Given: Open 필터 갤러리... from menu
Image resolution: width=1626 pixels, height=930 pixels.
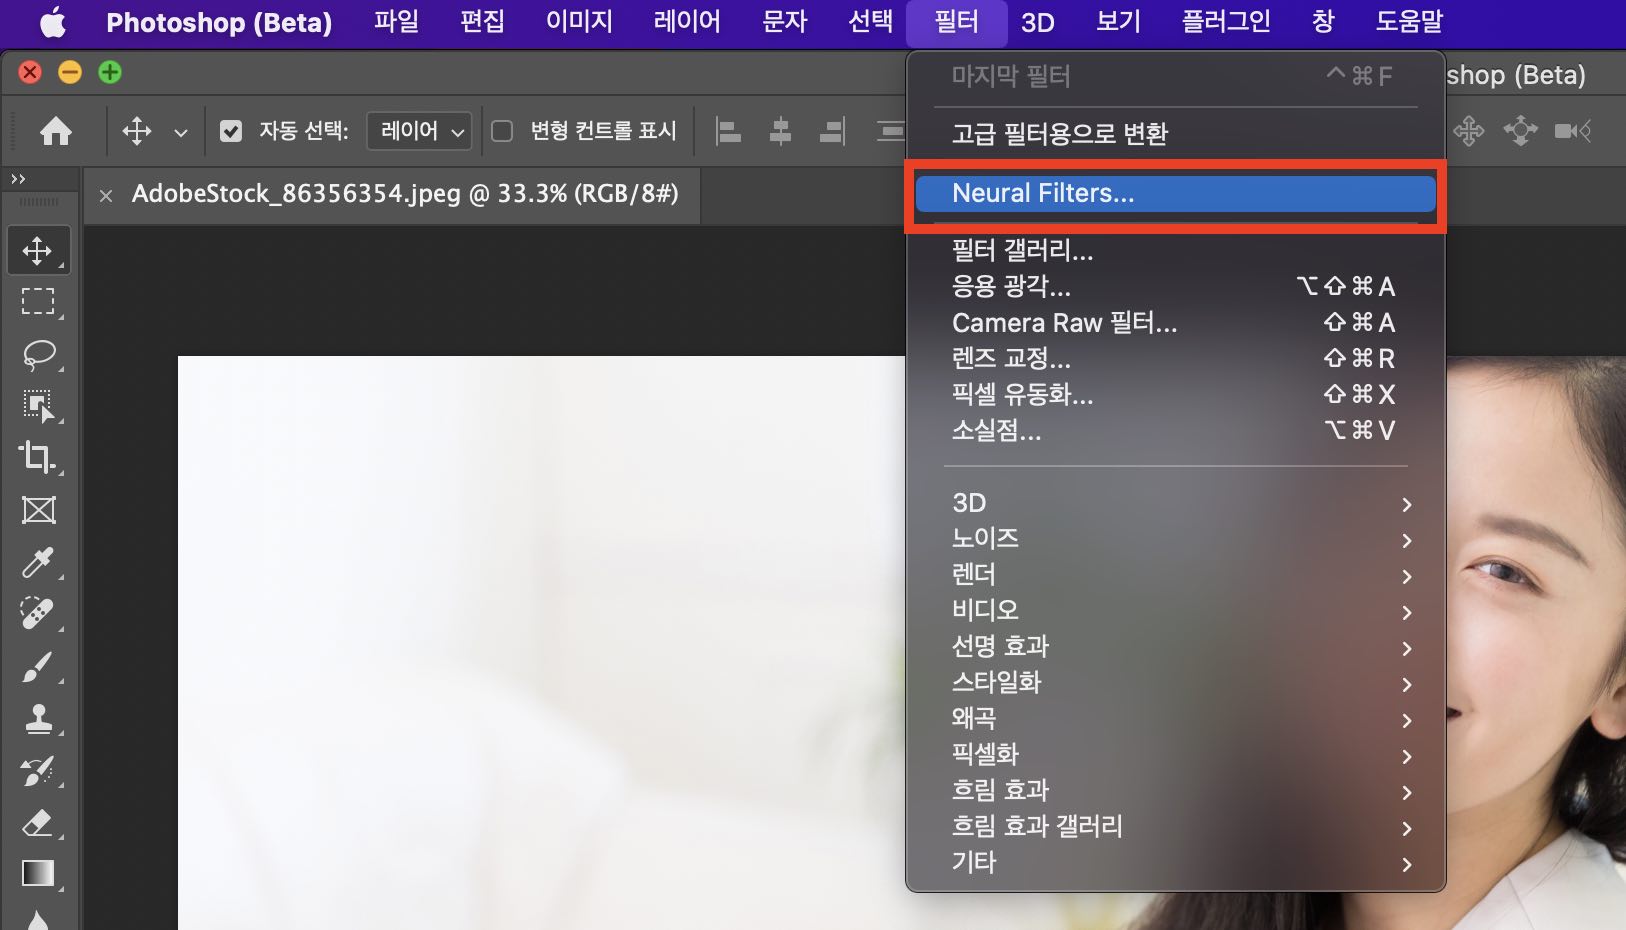Looking at the screenshot, I should coord(1175,251).
